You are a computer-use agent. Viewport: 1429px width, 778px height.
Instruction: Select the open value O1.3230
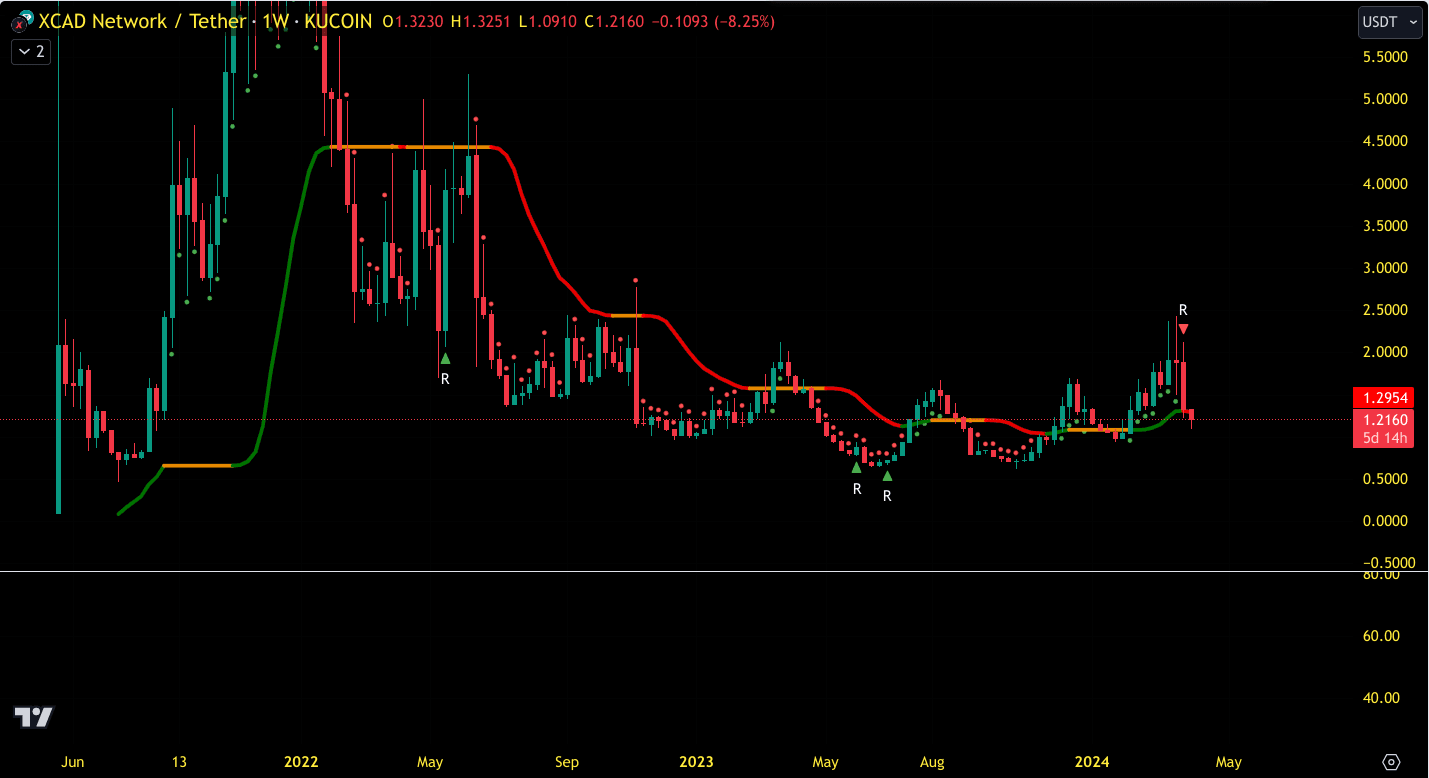tap(411, 21)
